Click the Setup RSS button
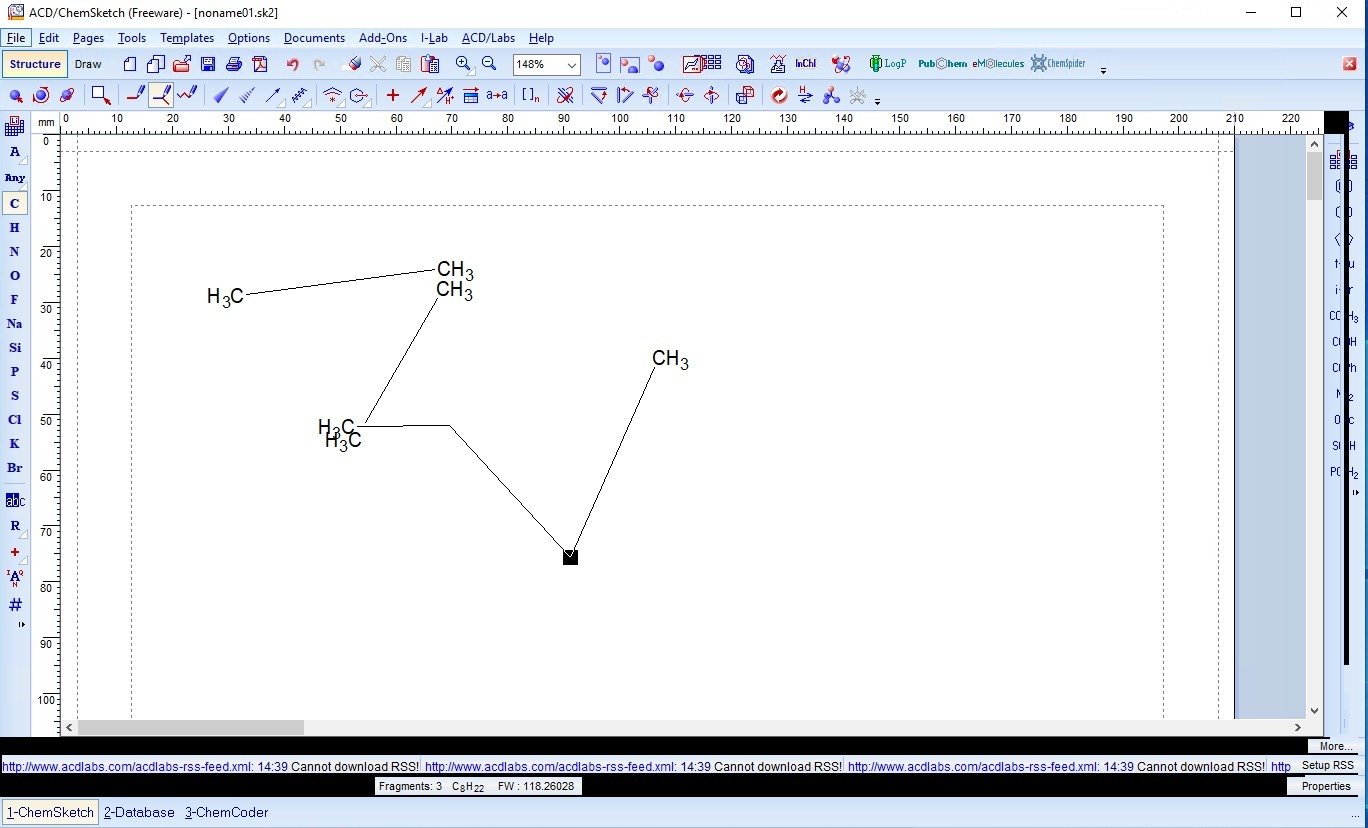The image size is (1368, 828). point(1328,766)
